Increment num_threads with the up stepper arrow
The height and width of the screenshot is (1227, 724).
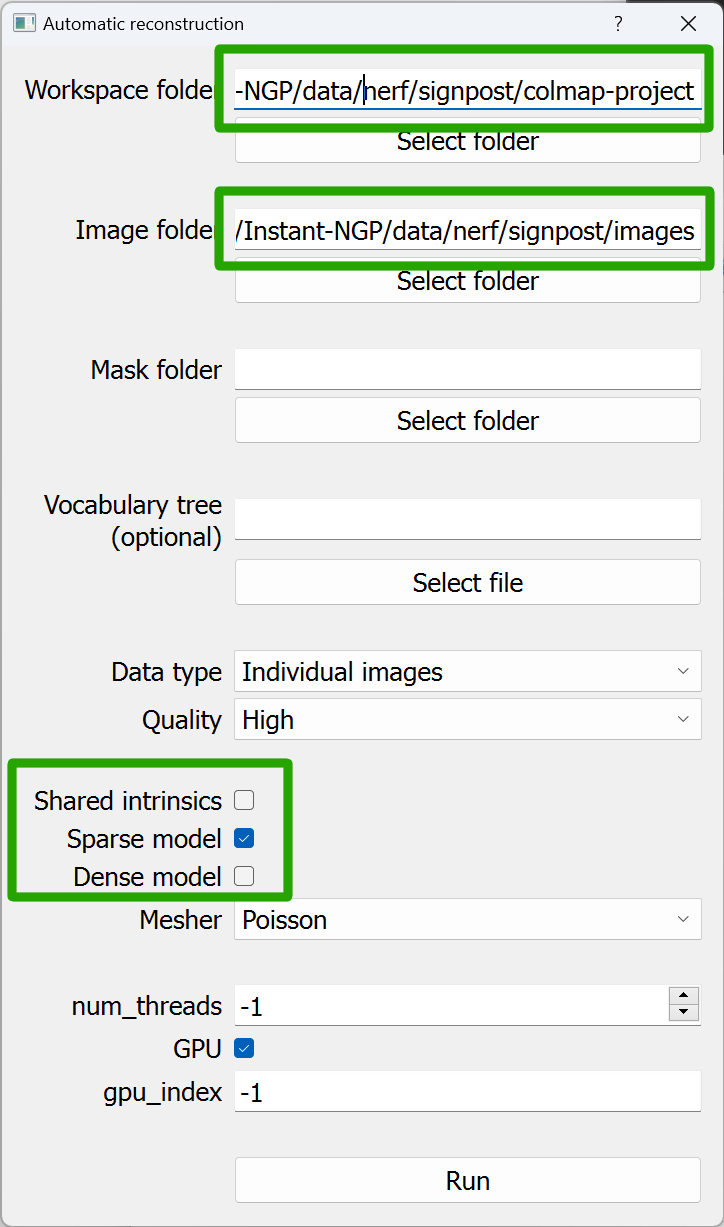684,997
